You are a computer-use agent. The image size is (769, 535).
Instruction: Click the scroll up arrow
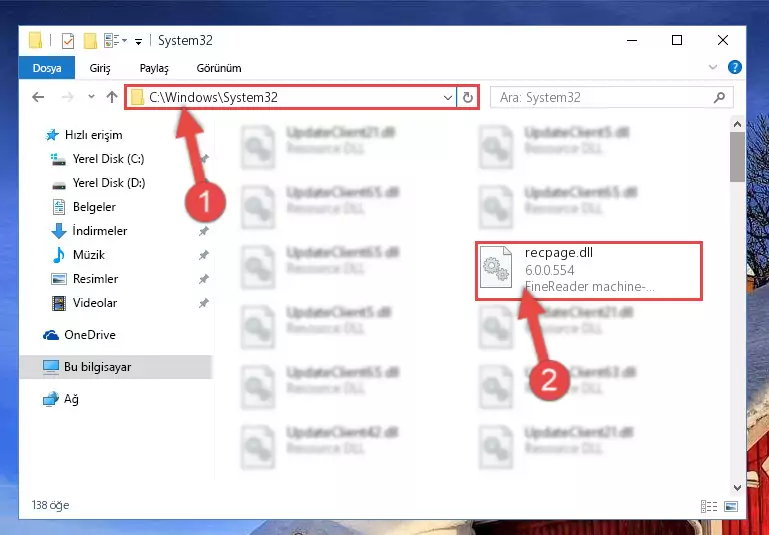(x=737, y=125)
